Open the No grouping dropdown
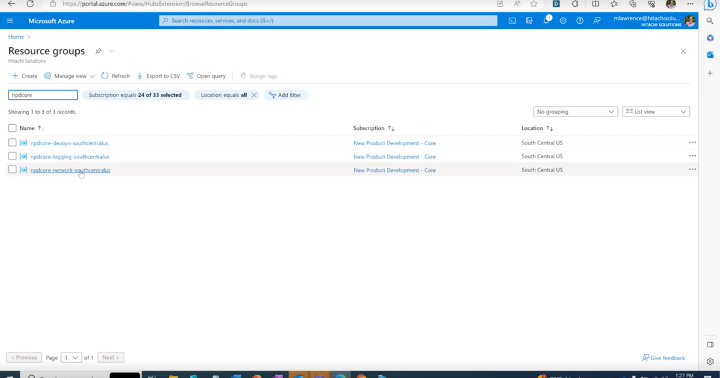Image resolution: width=720 pixels, height=378 pixels. (x=575, y=112)
